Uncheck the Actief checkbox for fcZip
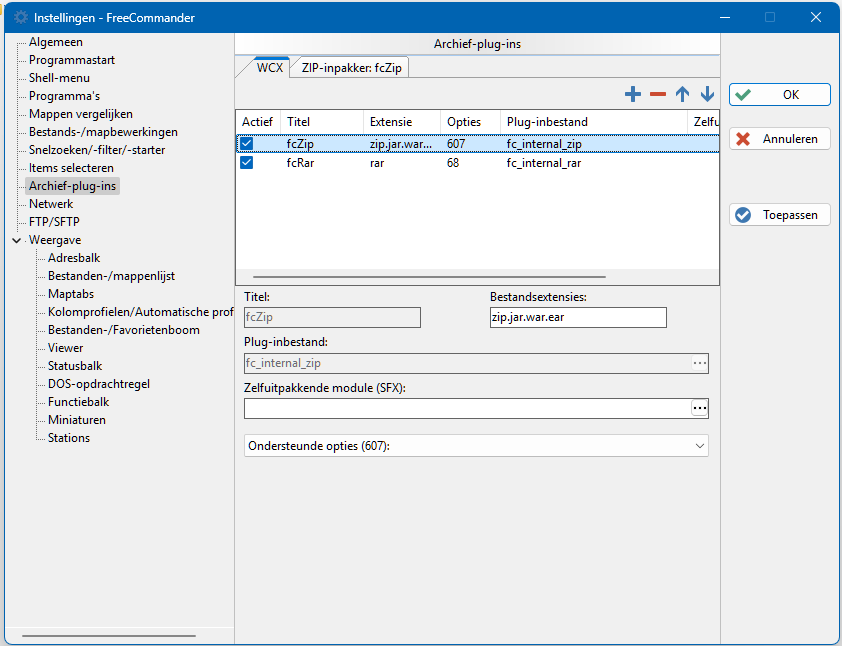Image resolution: width=842 pixels, height=646 pixels. coord(246,143)
